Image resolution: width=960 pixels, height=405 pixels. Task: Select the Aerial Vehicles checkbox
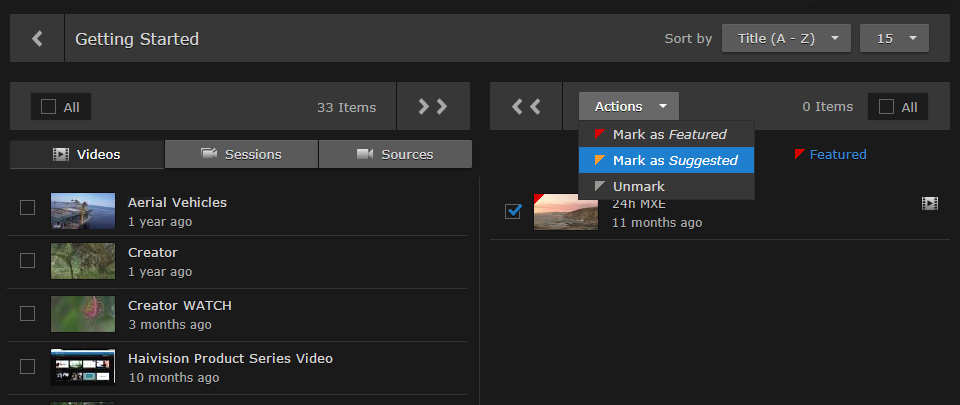pos(28,208)
